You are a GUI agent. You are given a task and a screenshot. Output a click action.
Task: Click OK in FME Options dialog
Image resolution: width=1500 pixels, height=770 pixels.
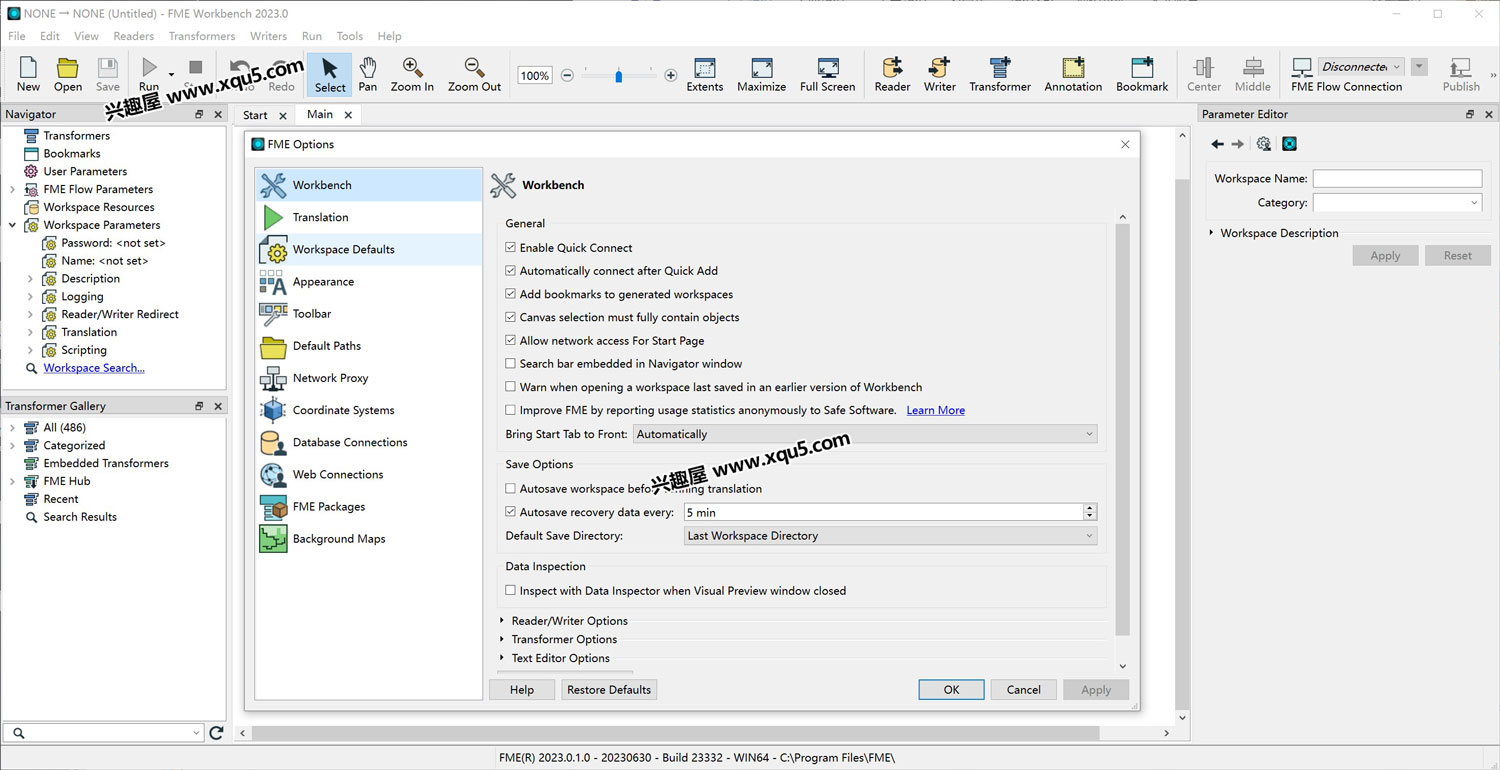coord(951,690)
